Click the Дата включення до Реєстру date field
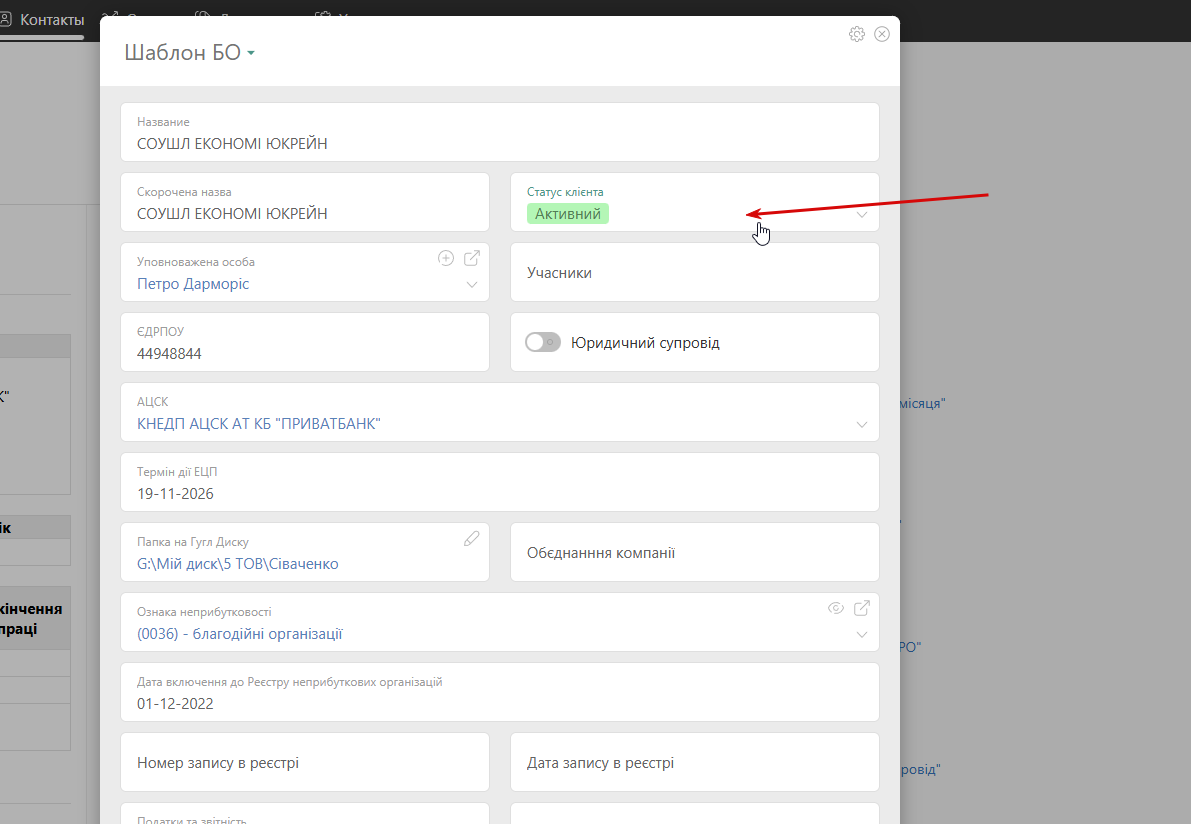The height and width of the screenshot is (824, 1191). [x=500, y=692]
